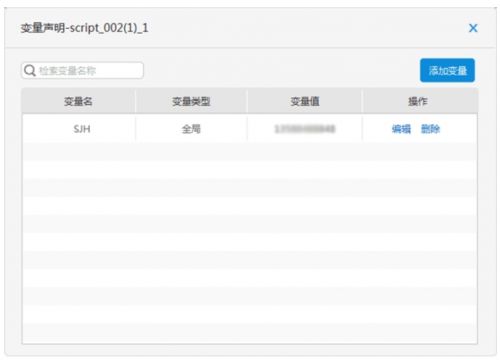Viewport: 500px width, 360px height.
Task: Select the 全局 variable type cell
Action: click(x=191, y=129)
